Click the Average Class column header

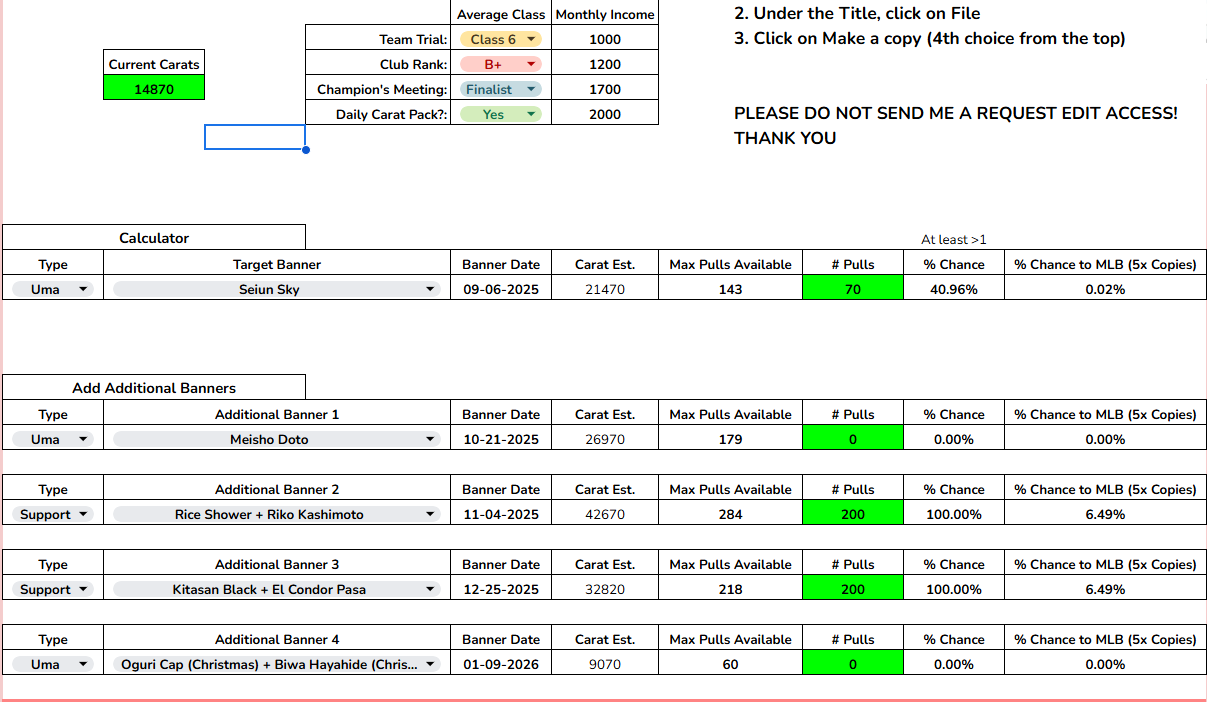(x=501, y=14)
